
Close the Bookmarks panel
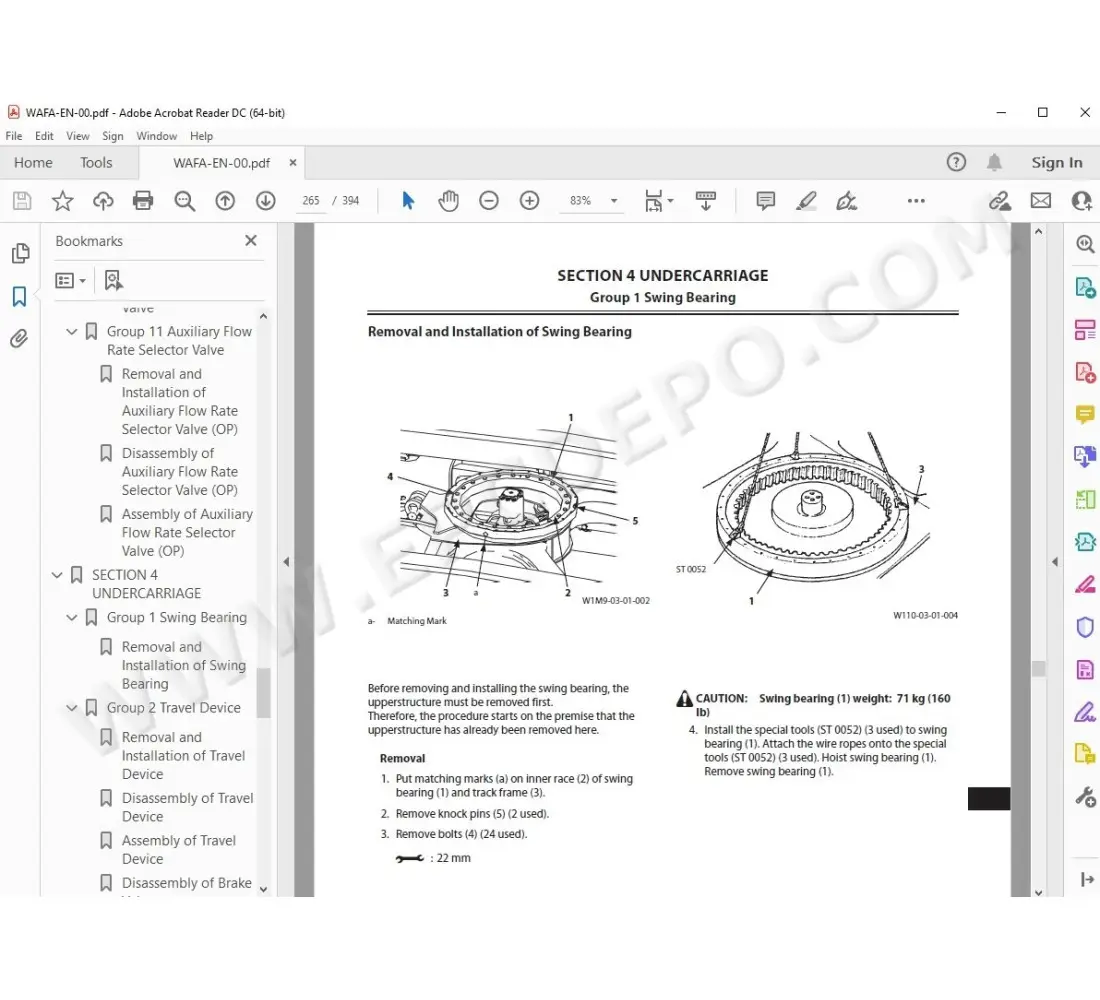tap(250, 241)
